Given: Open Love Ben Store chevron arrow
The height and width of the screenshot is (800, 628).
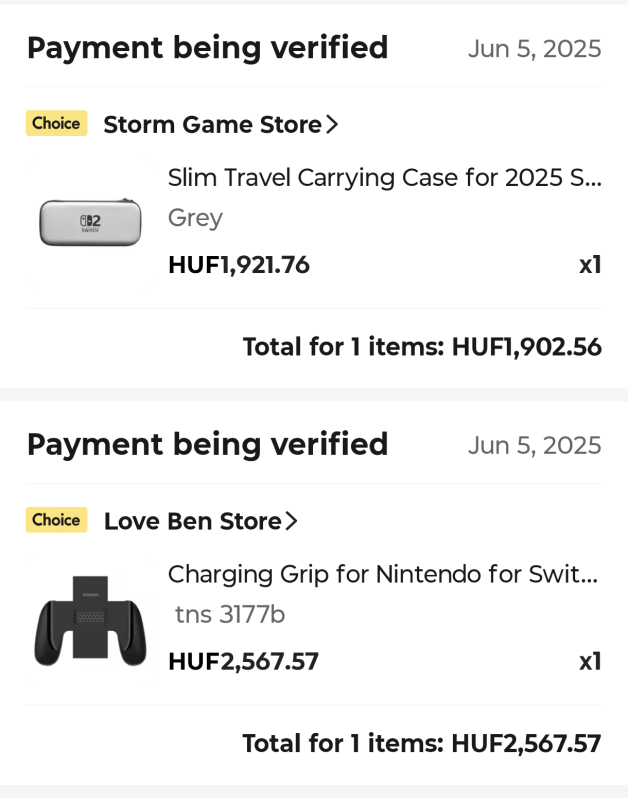Looking at the screenshot, I should coord(291,521).
